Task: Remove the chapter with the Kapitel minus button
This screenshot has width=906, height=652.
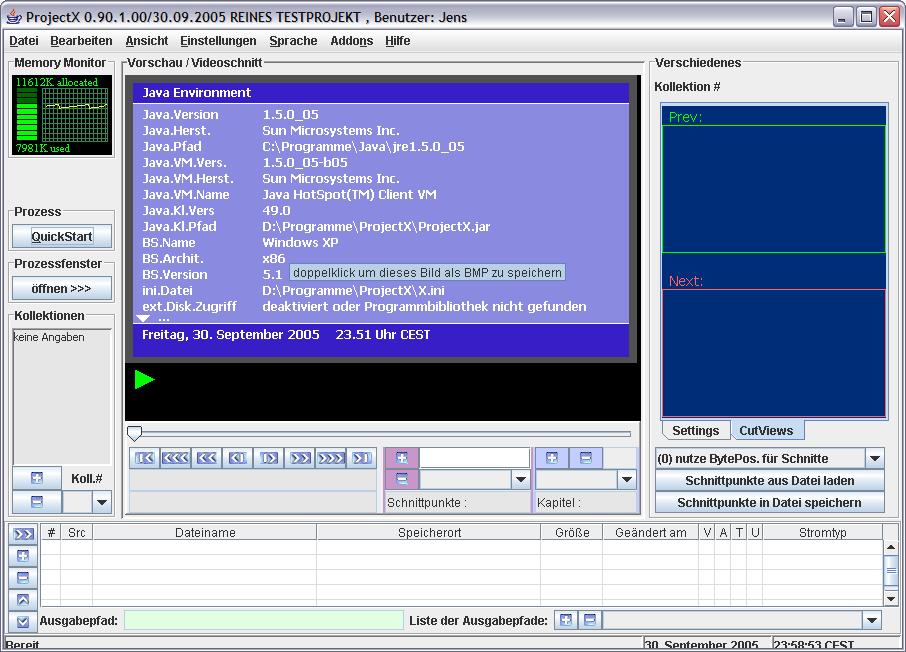Action: tap(585, 458)
